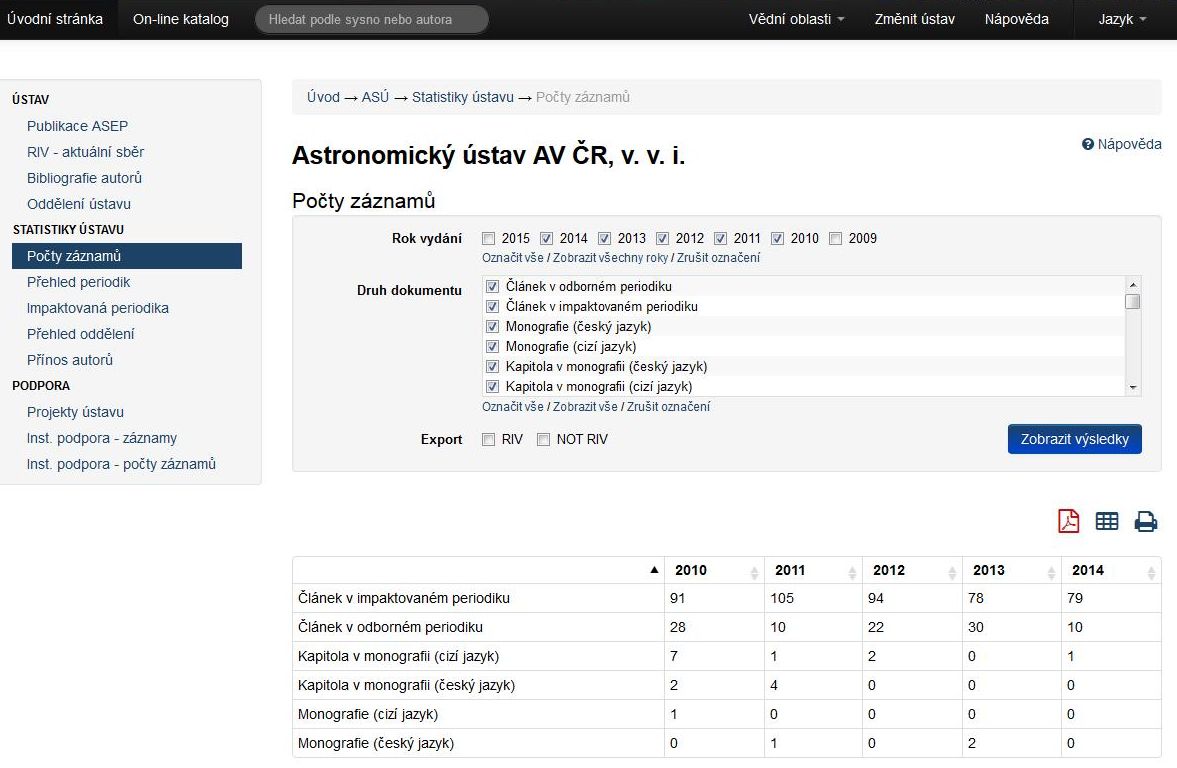This screenshot has height=768, width=1177.
Task: Sort the table by the first column arrow
Action: pos(654,570)
